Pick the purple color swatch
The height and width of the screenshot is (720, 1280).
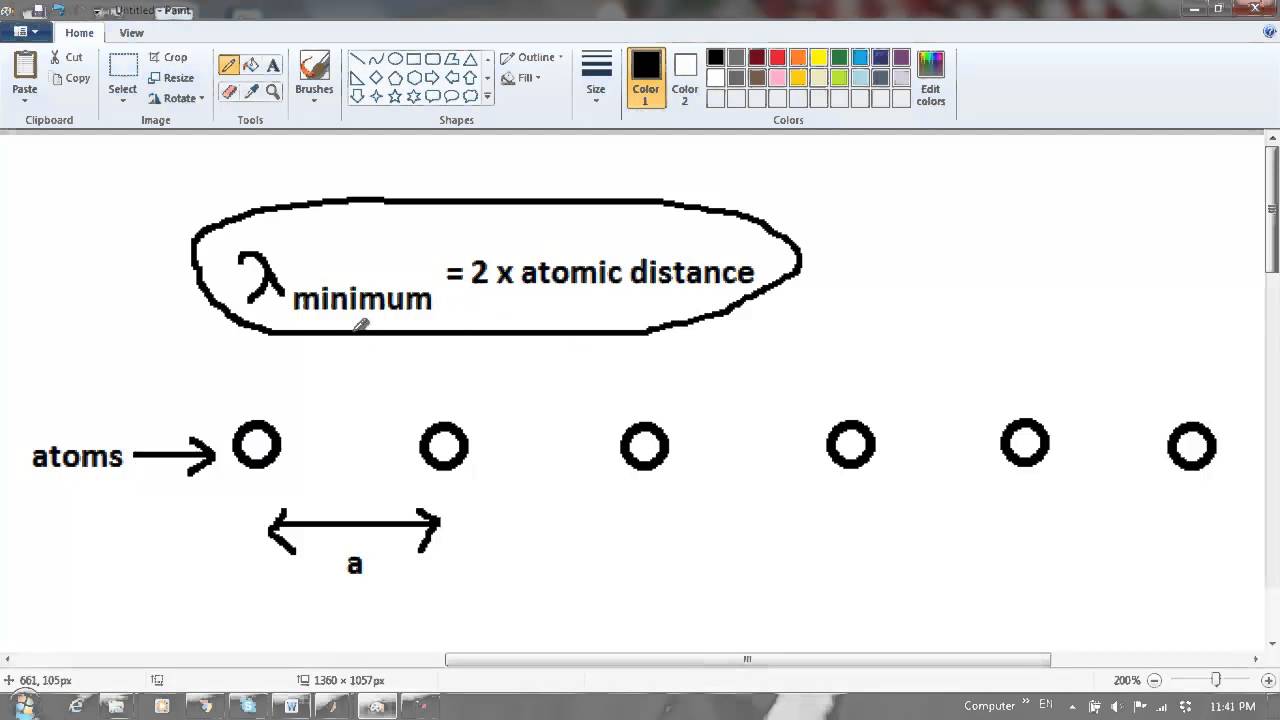click(x=901, y=58)
